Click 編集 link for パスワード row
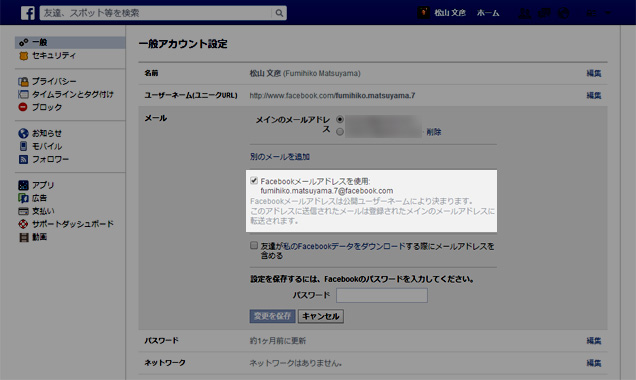636x380 pixels. click(x=594, y=341)
